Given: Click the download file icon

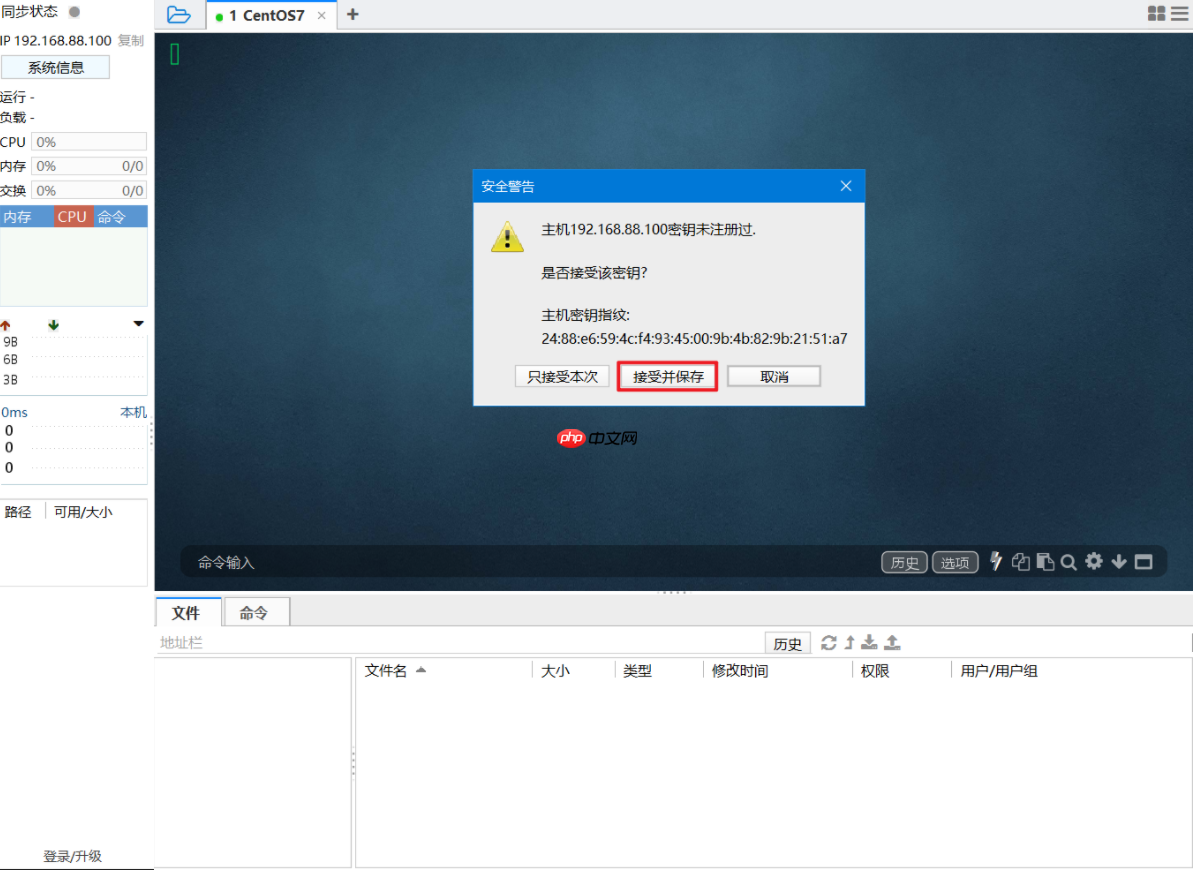Looking at the screenshot, I should pyautogui.click(x=869, y=642).
